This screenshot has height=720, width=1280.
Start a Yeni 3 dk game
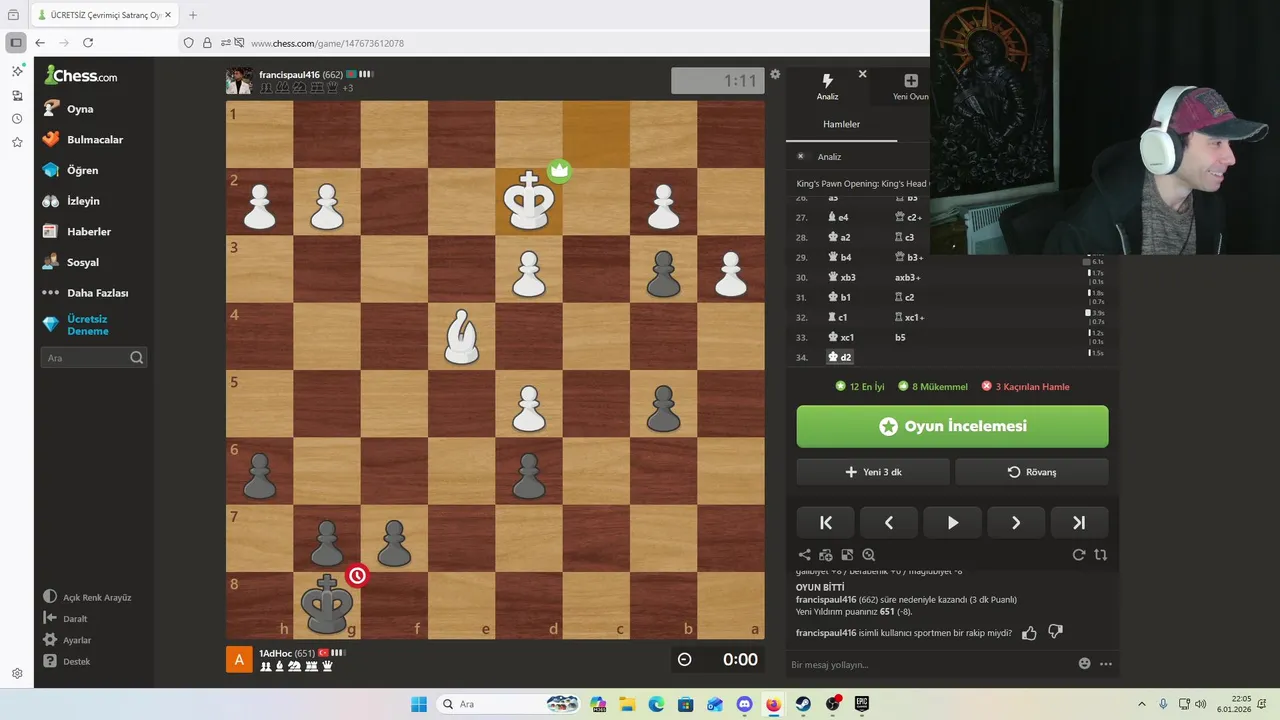(873, 472)
